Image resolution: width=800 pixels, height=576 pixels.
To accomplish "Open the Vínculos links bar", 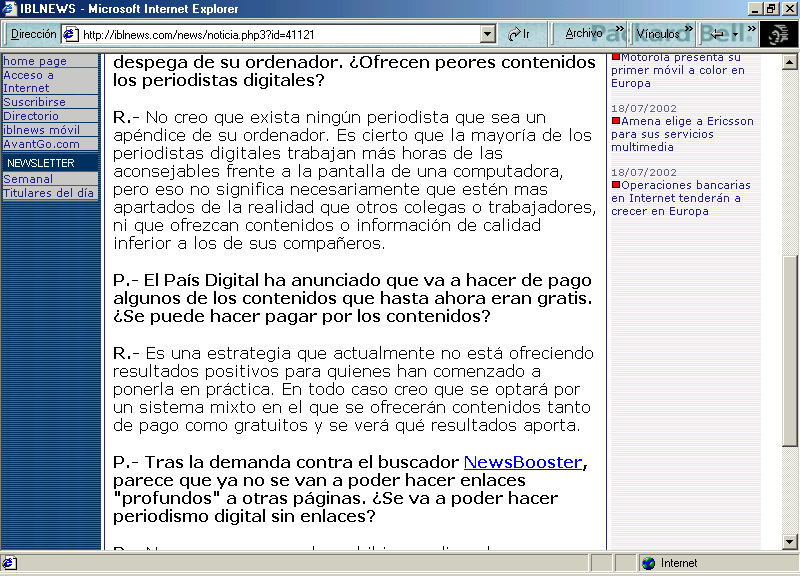I will coord(658,34).
